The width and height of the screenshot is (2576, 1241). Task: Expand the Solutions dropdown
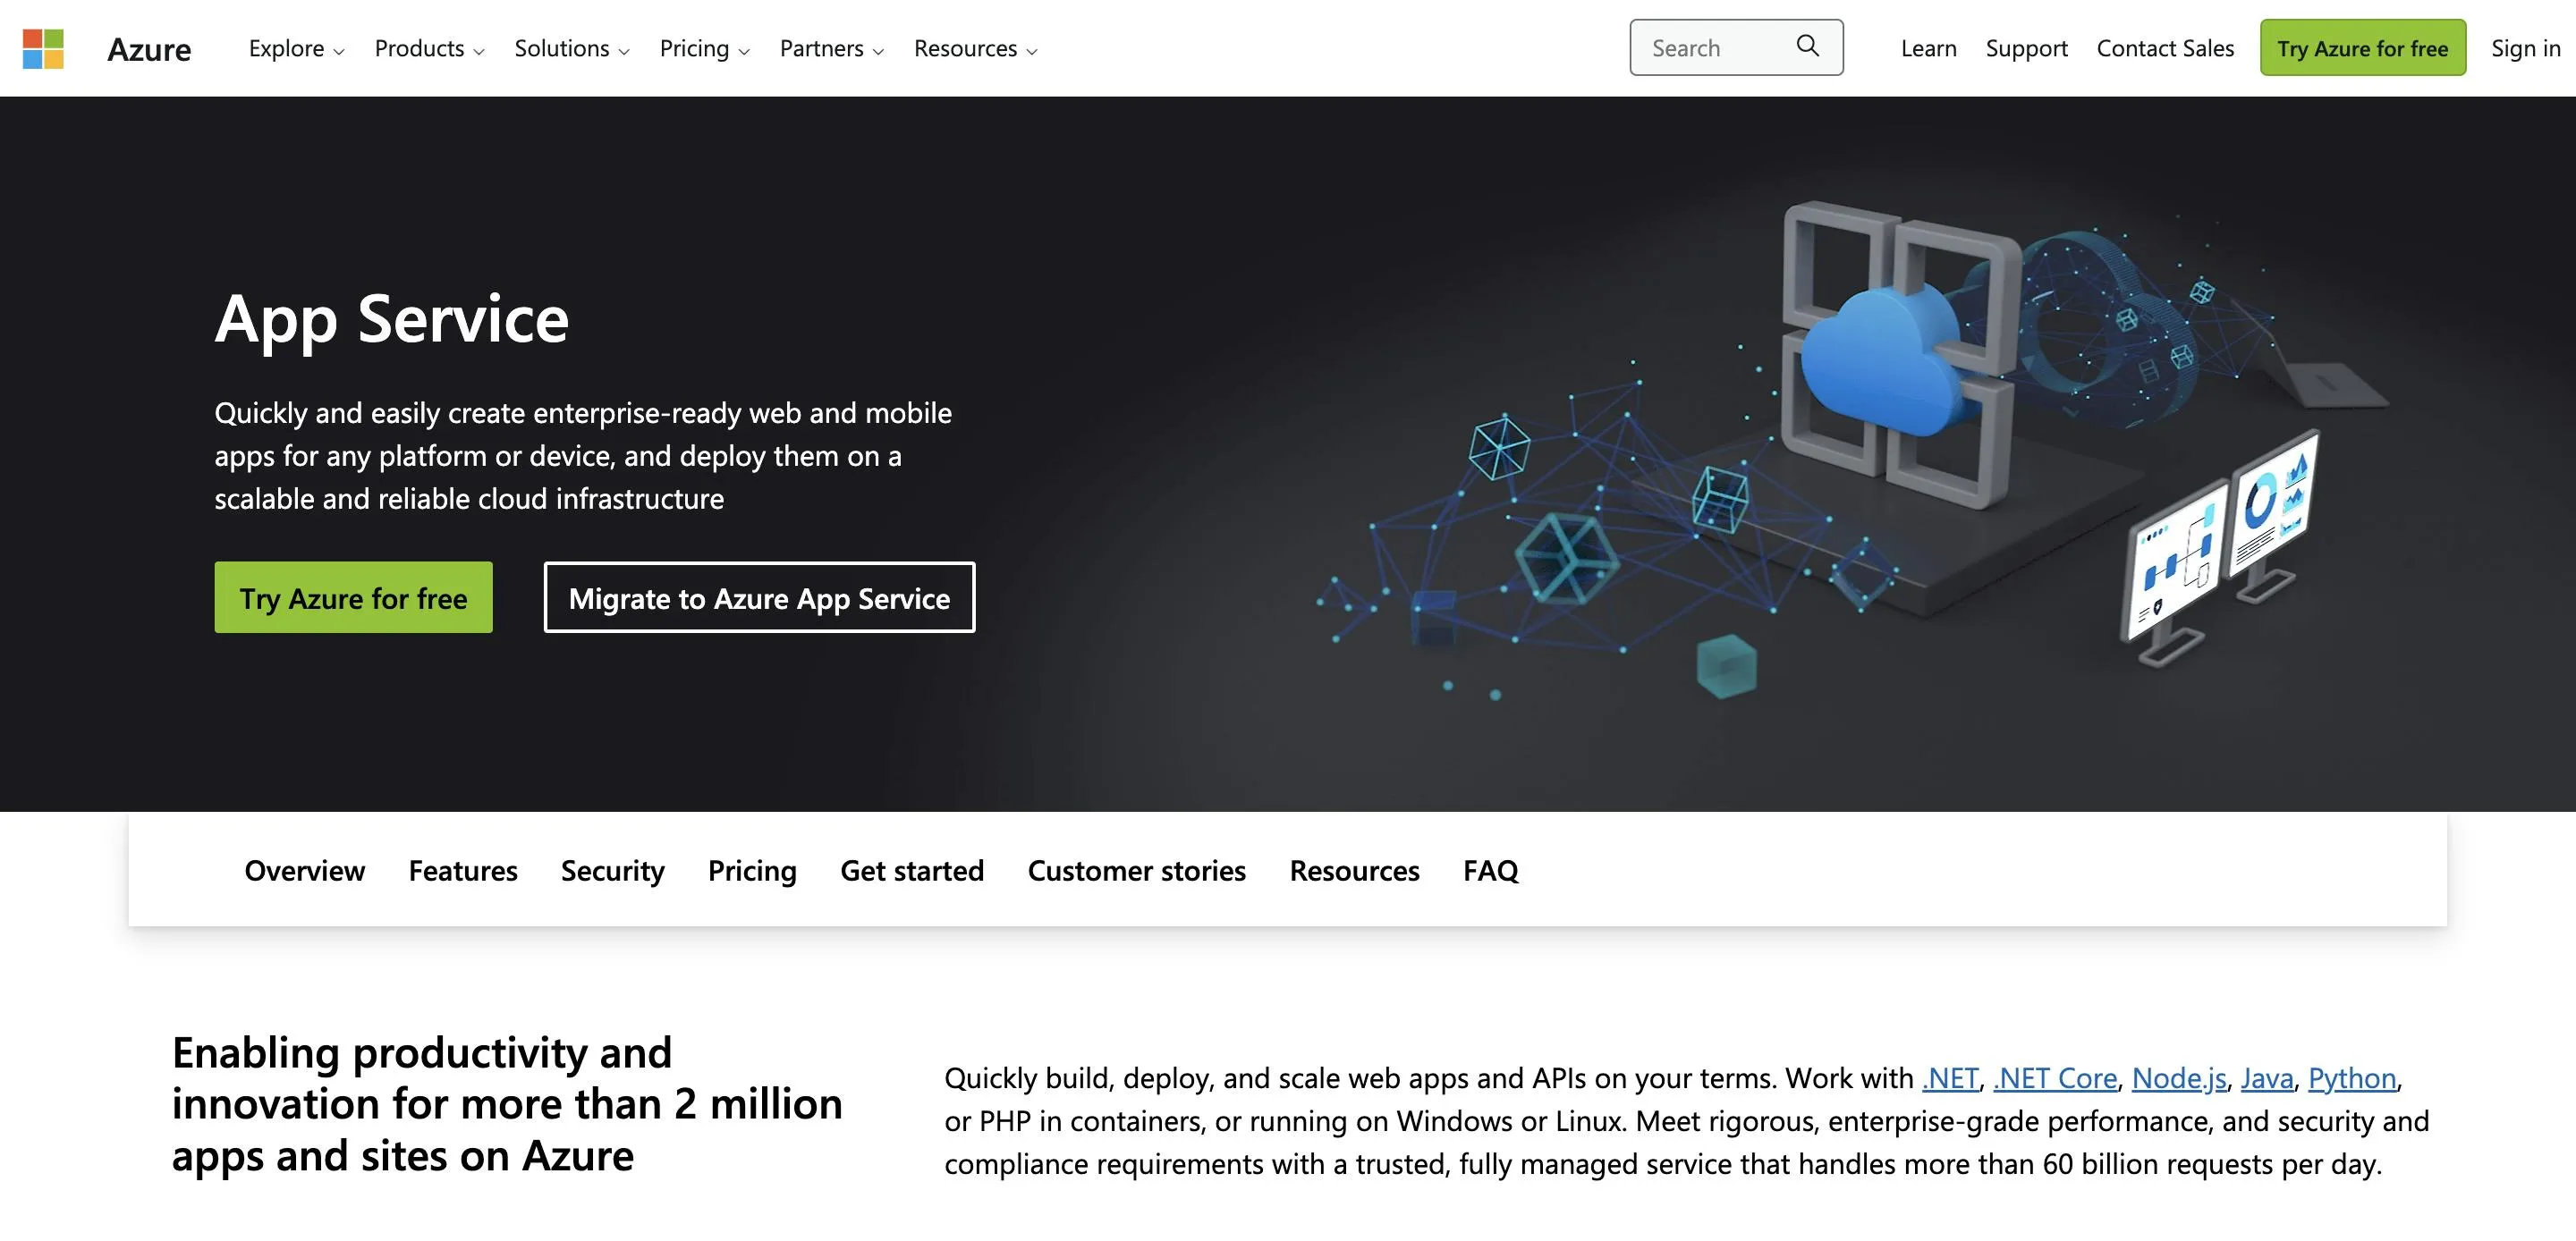[x=571, y=49]
